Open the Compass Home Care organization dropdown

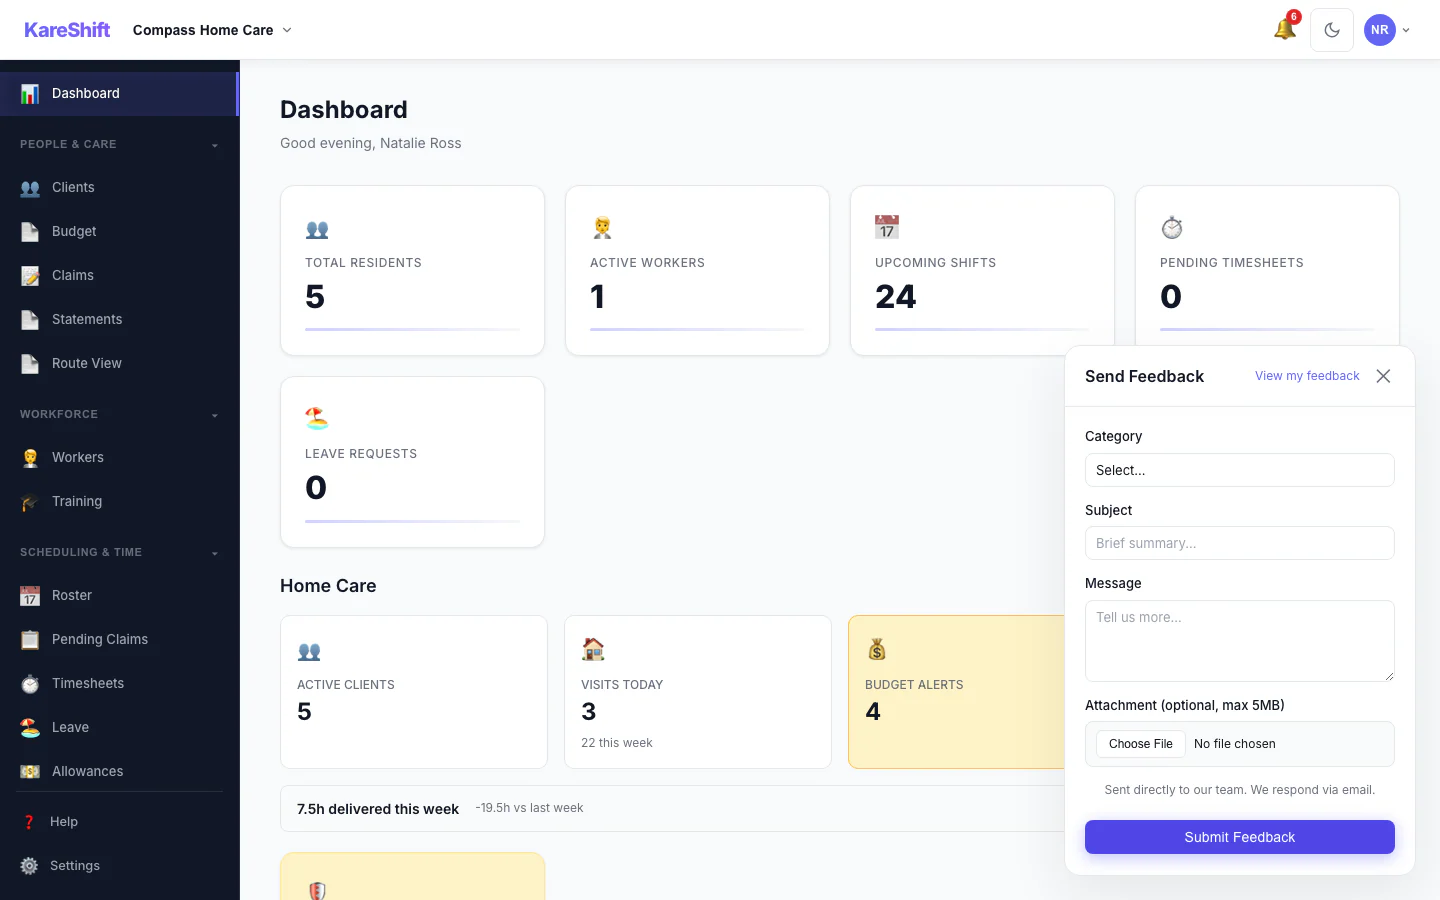coord(212,30)
